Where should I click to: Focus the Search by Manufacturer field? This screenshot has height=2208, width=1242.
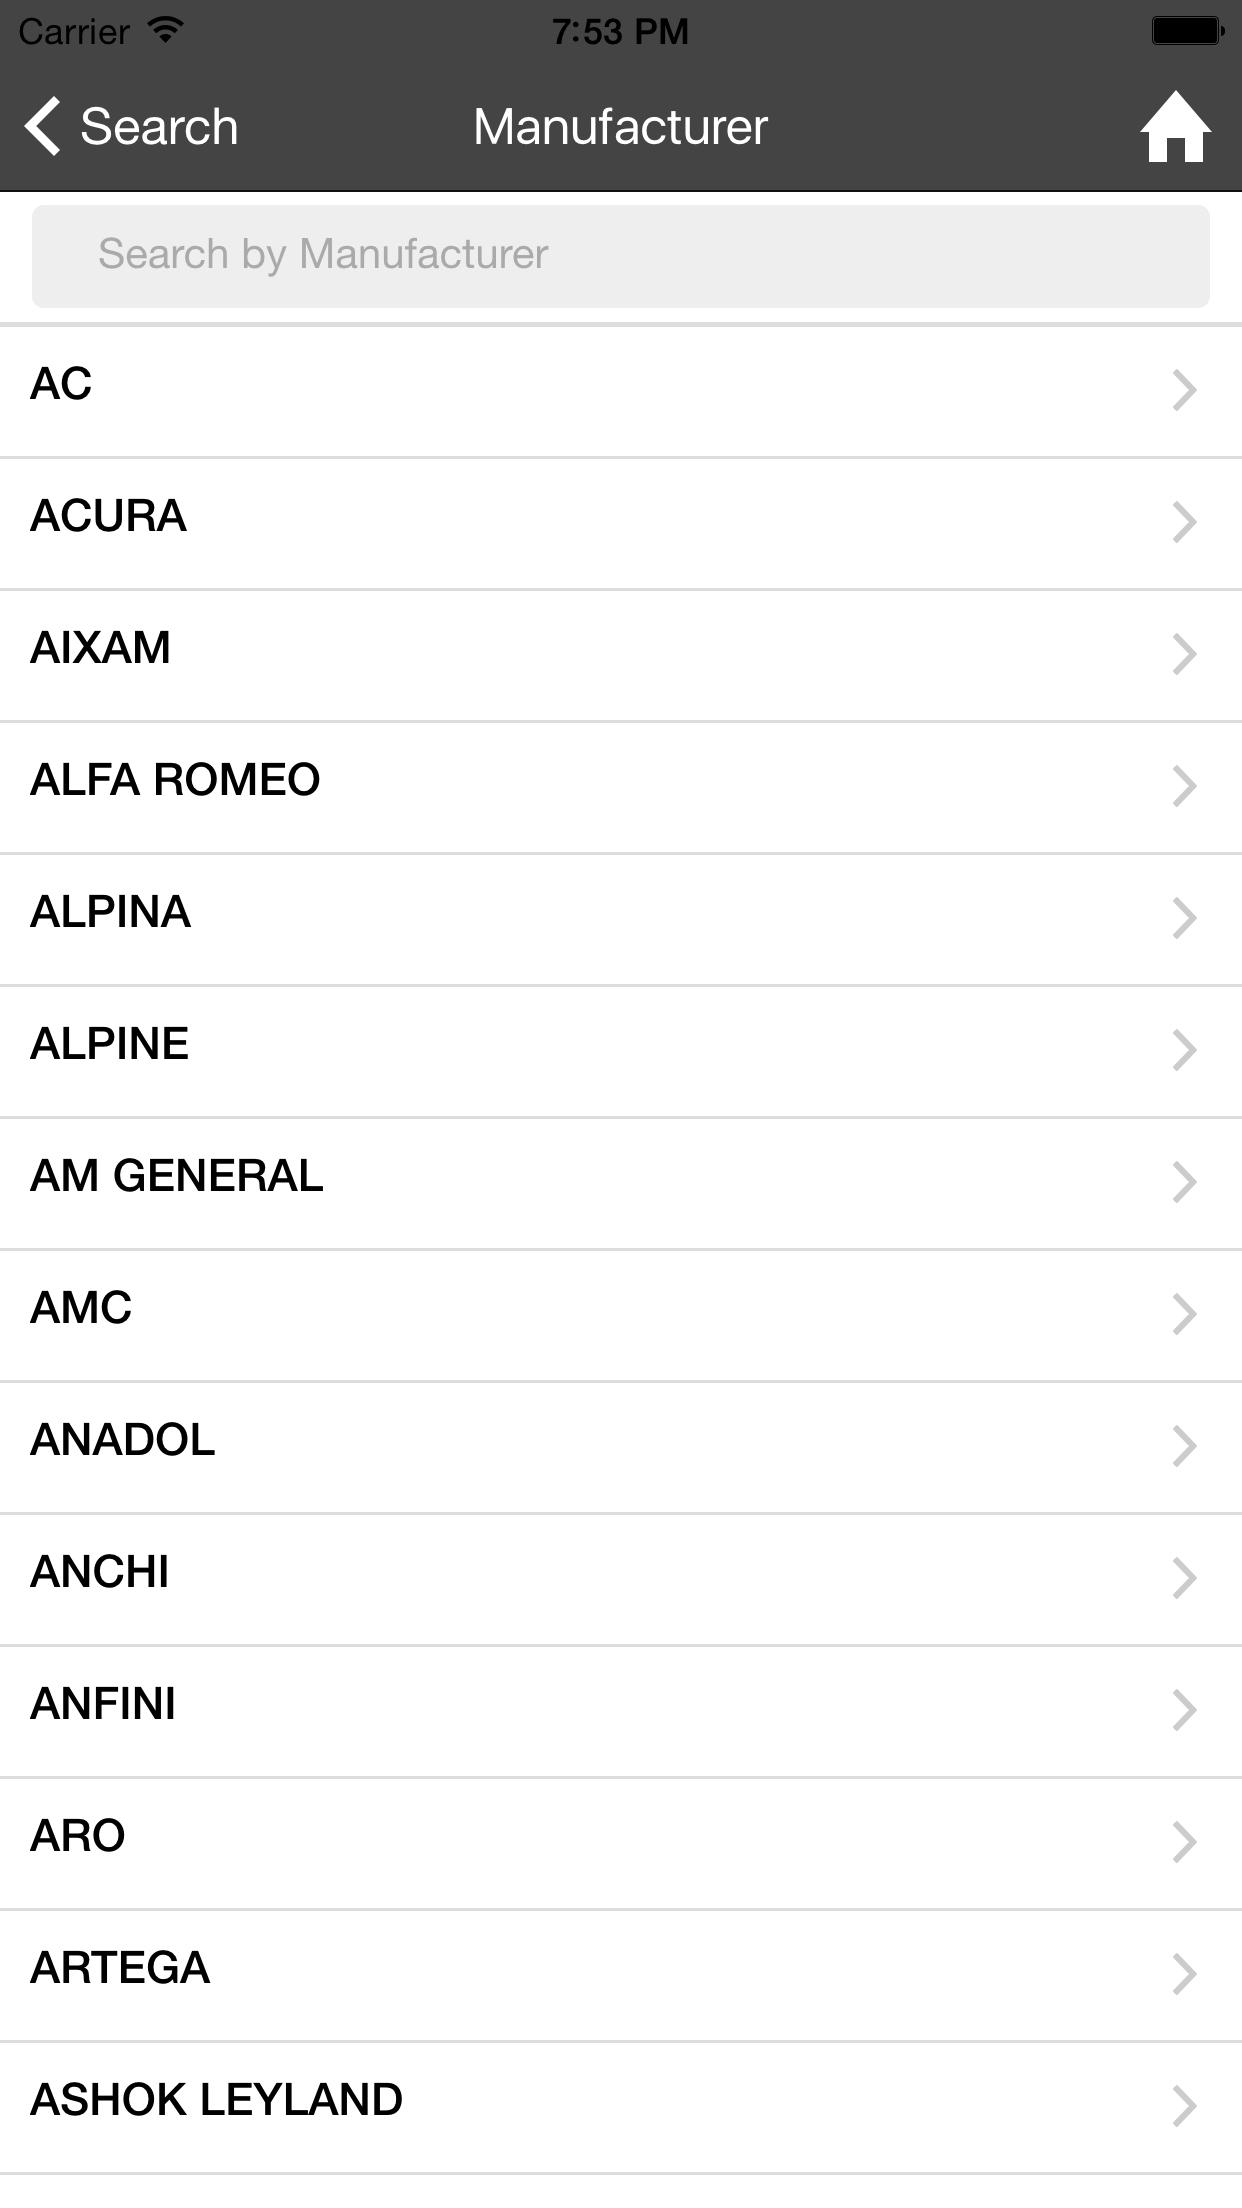(x=620, y=256)
